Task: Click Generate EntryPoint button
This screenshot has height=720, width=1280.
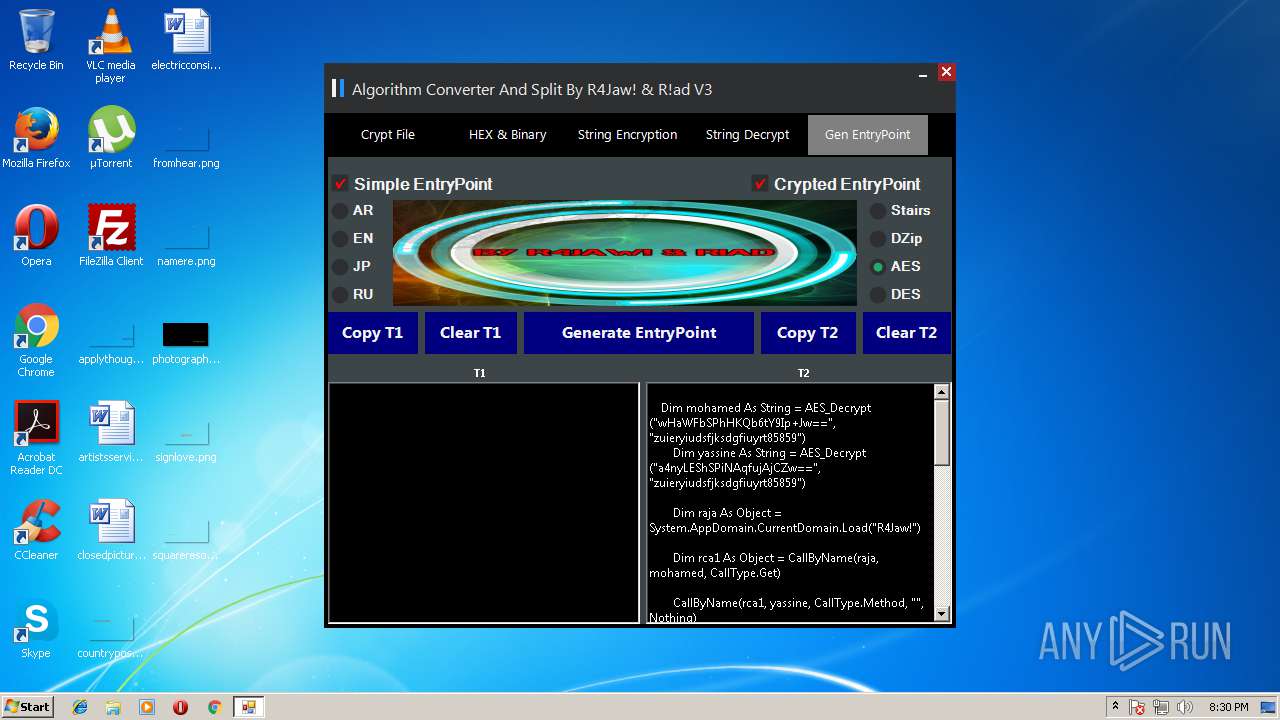Action: click(639, 333)
